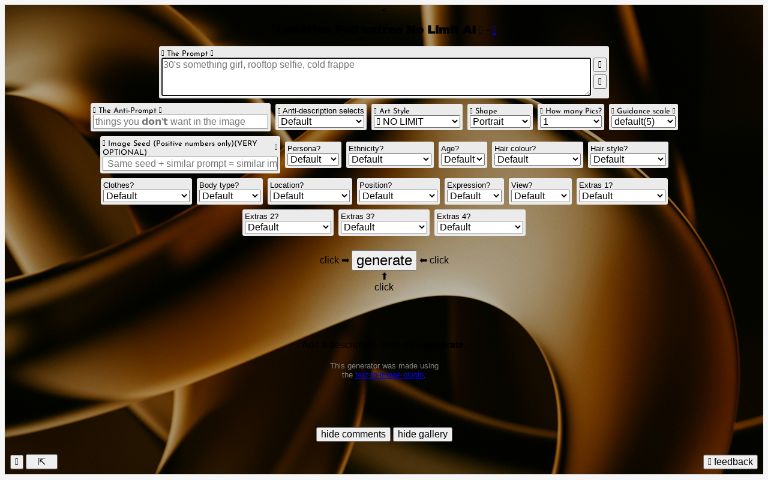Open the Anti-description selects dropdown
The height and width of the screenshot is (480, 768).
tap(321, 122)
